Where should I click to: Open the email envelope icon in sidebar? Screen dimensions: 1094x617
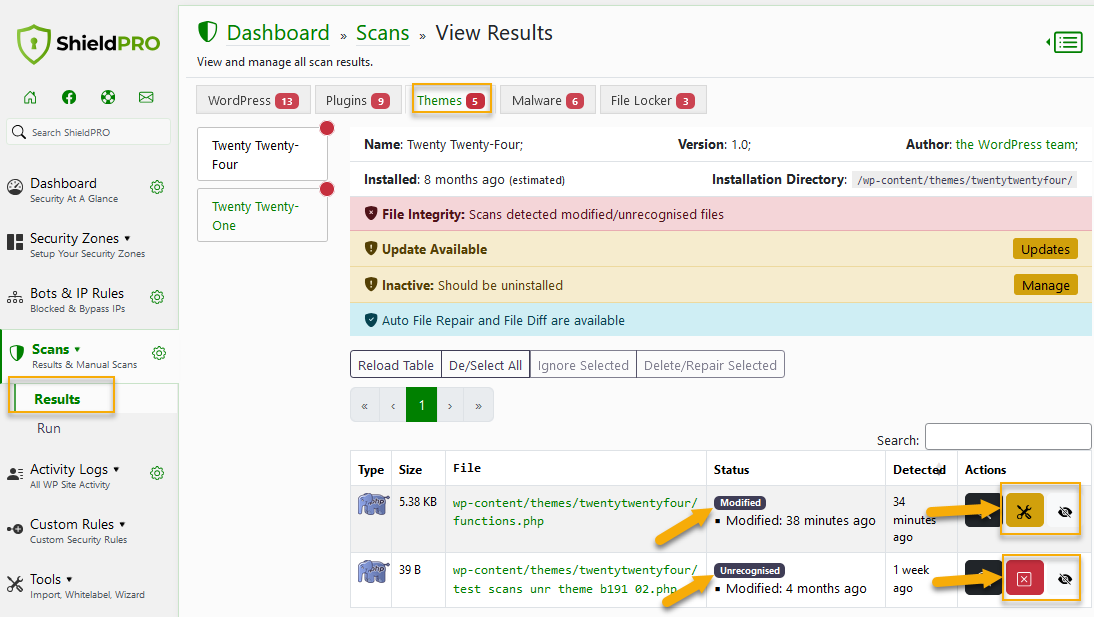(x=146, y=98)
